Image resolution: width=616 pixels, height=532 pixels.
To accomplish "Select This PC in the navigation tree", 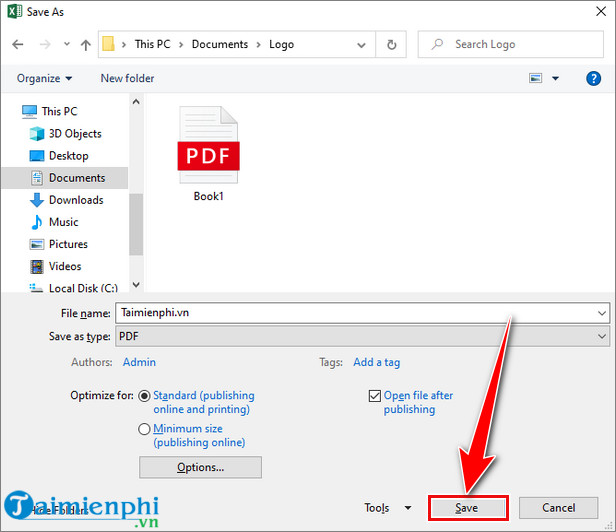I will coord(60,111).
